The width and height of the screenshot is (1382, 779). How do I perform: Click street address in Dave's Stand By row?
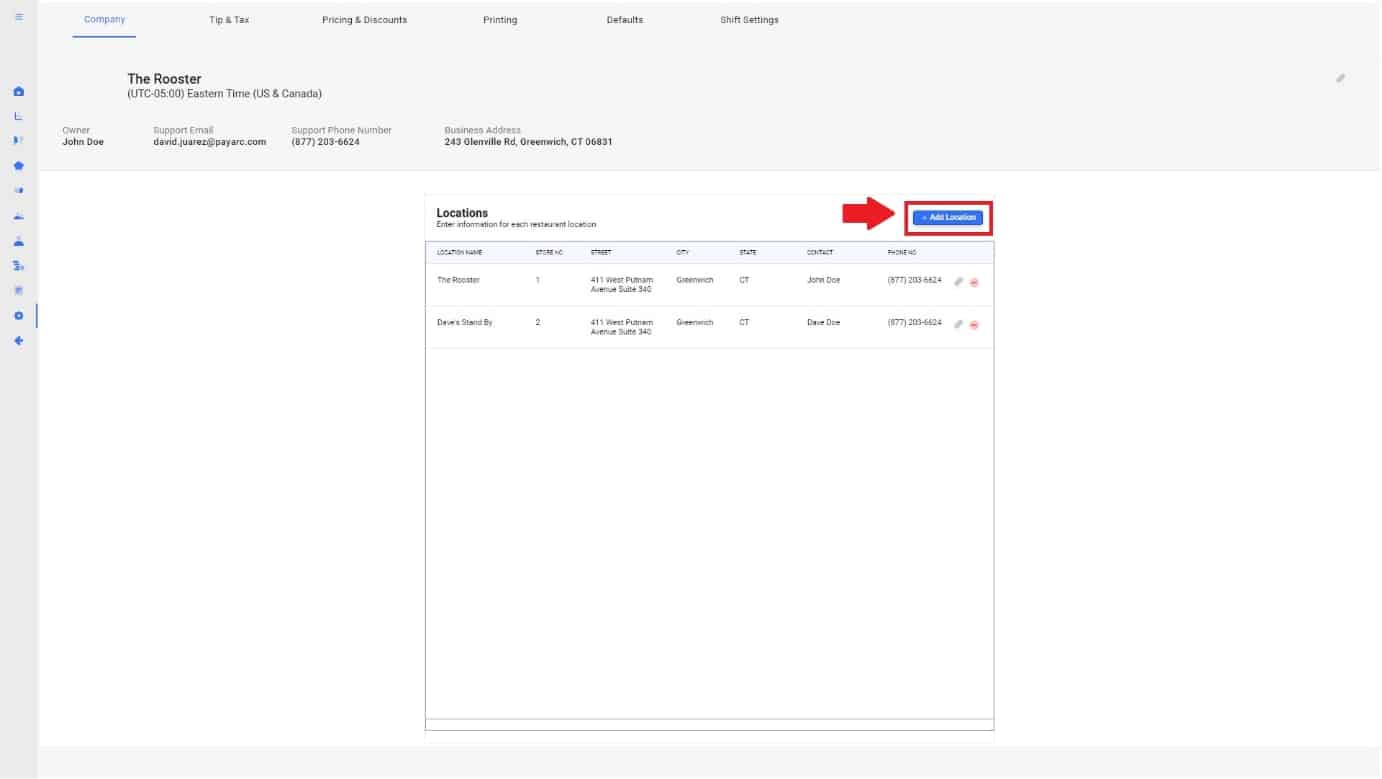tap(622, 327)
